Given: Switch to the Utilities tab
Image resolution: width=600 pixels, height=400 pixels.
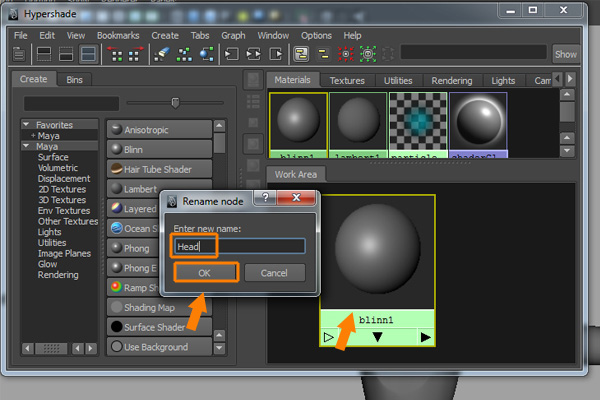Looking at the screenshot, I should [398, 81].
